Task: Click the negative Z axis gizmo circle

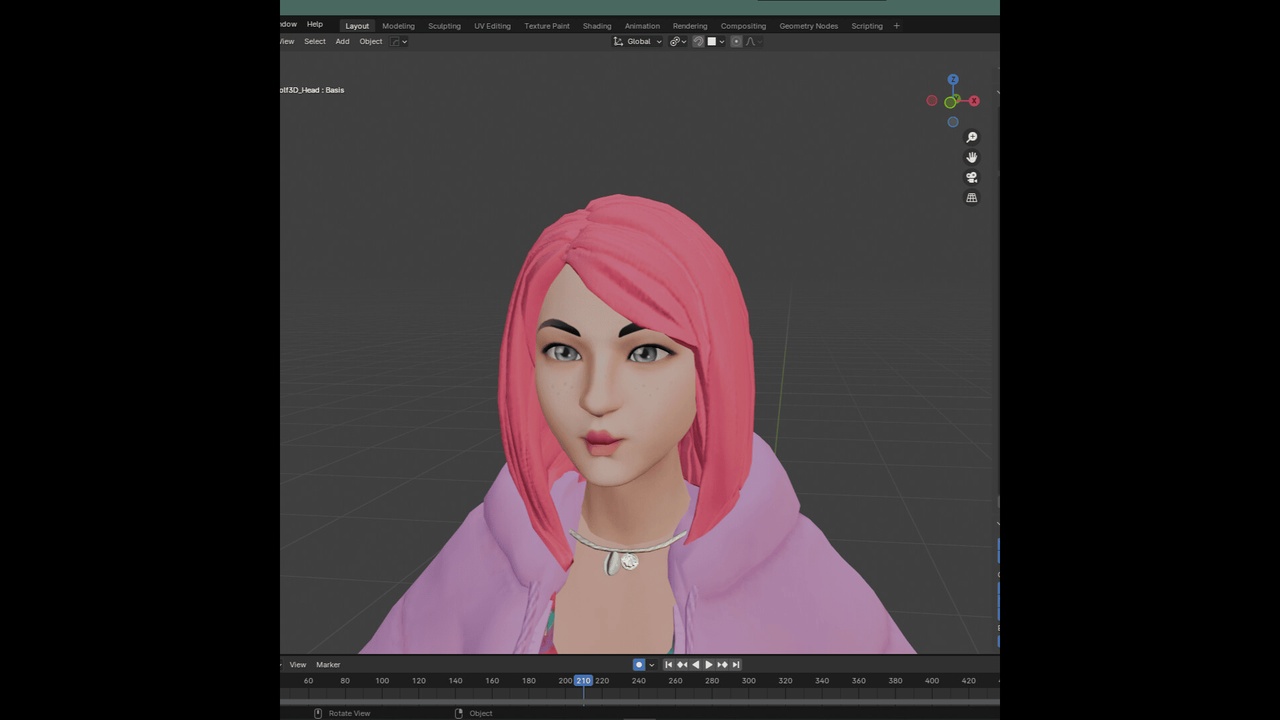Action: (953, 122)
